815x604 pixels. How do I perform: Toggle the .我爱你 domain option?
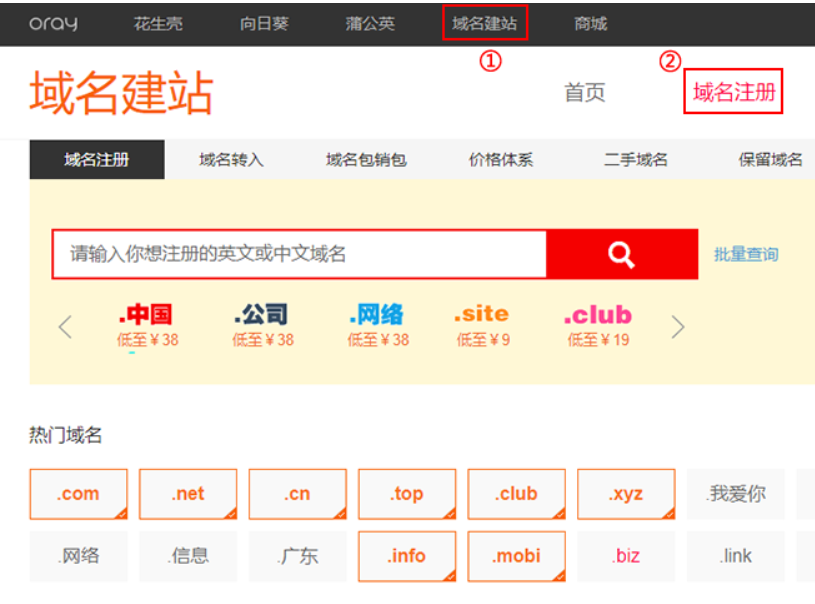click(735, 494)
